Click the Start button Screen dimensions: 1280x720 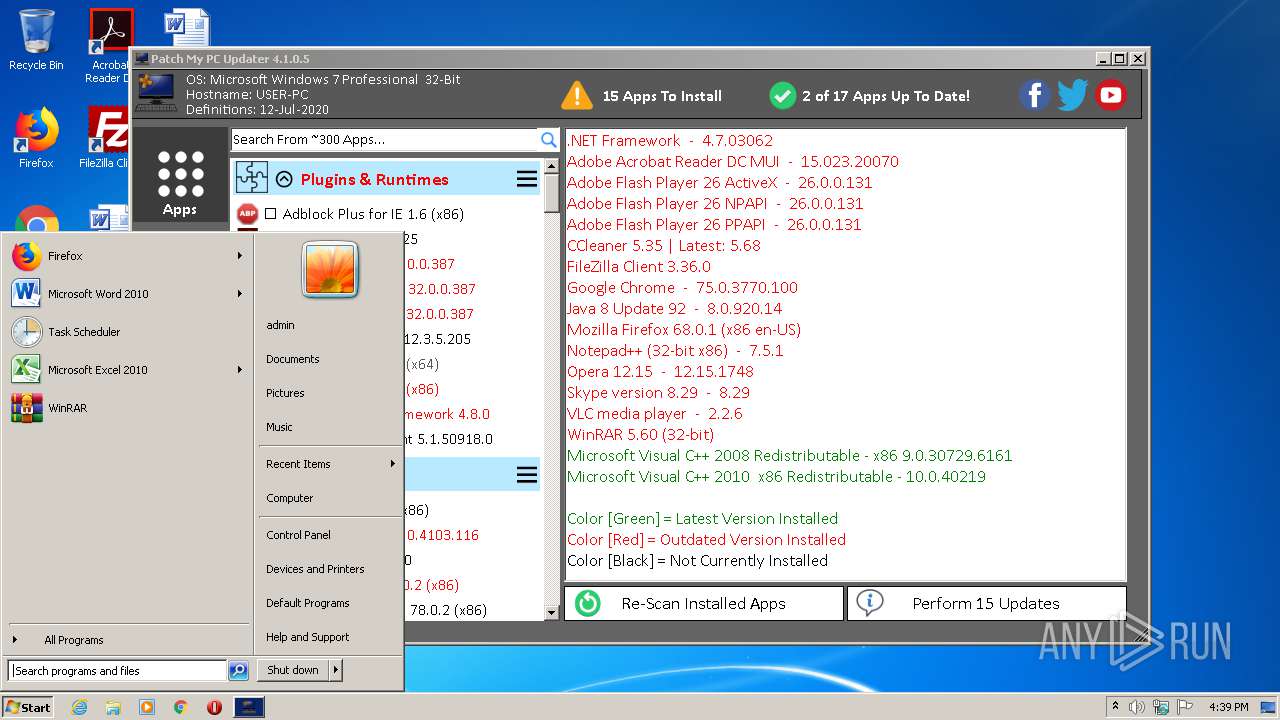pyautogui.click(x=28, y=707)
